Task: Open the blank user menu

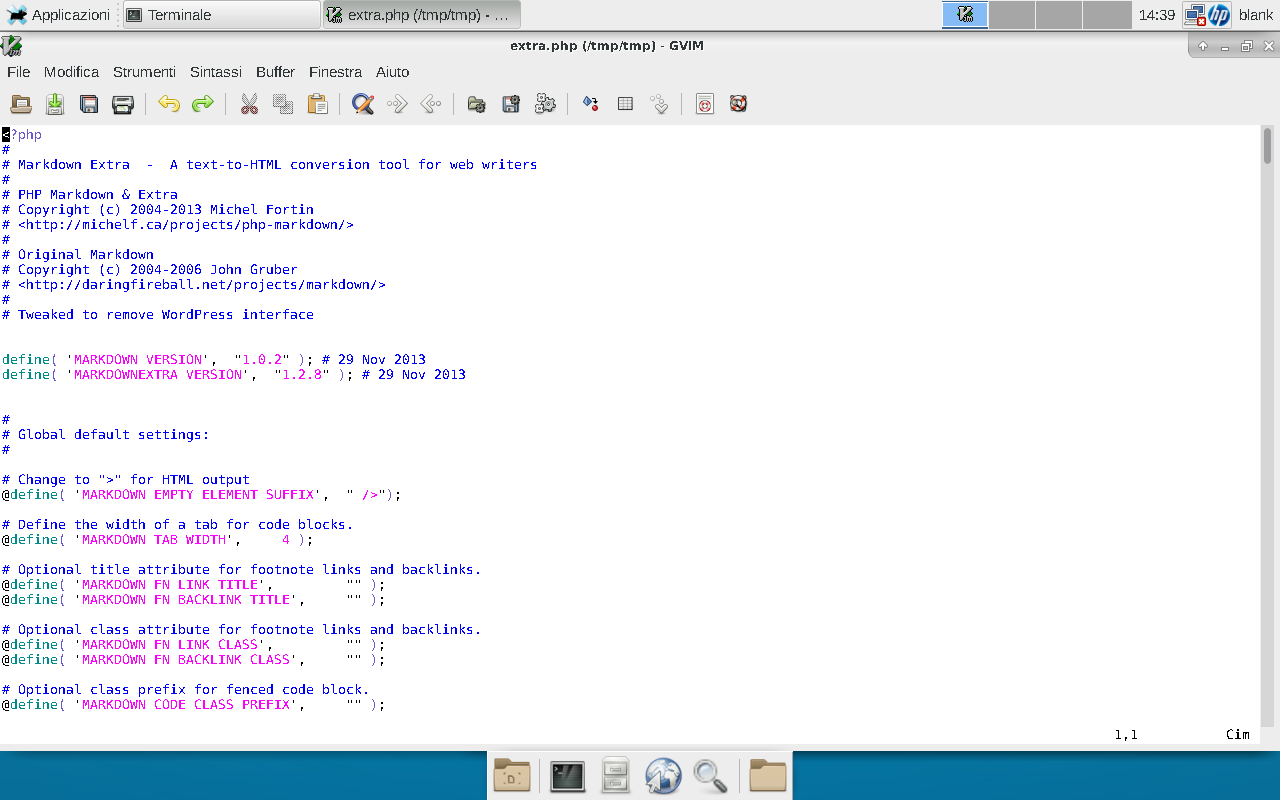Action: tap(1256, 15)
